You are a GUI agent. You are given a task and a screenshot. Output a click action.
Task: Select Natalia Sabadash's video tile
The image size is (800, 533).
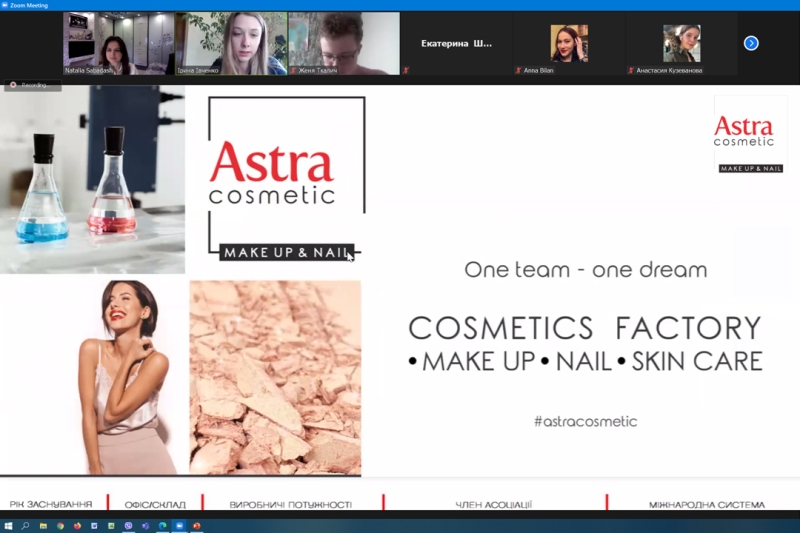coord(118,44)
